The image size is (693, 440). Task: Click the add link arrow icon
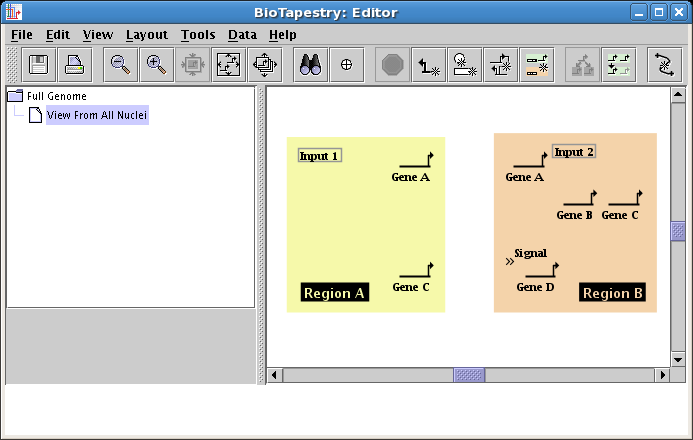coord(430,65)
